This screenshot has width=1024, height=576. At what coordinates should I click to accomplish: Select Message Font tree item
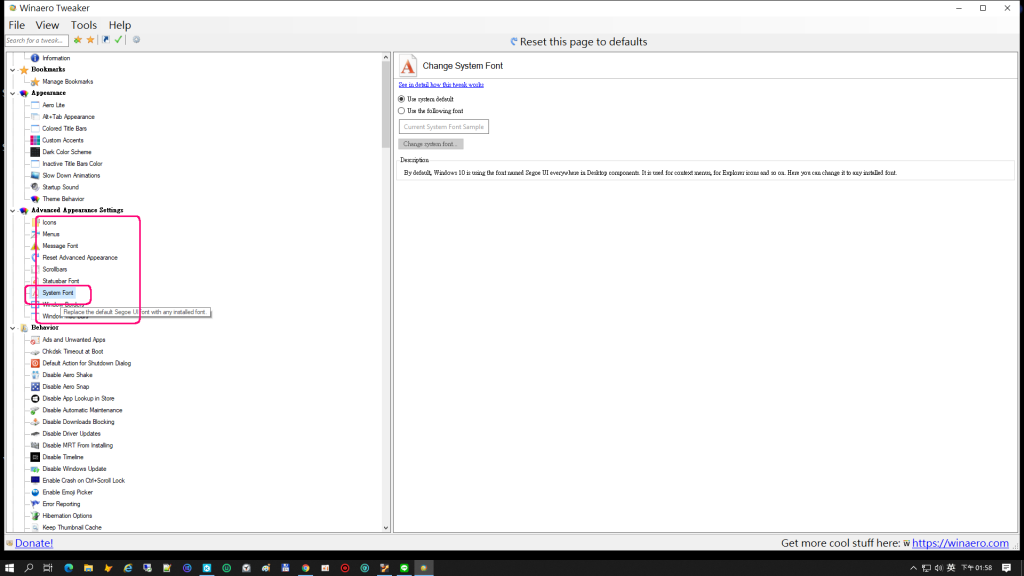(60, 246)
